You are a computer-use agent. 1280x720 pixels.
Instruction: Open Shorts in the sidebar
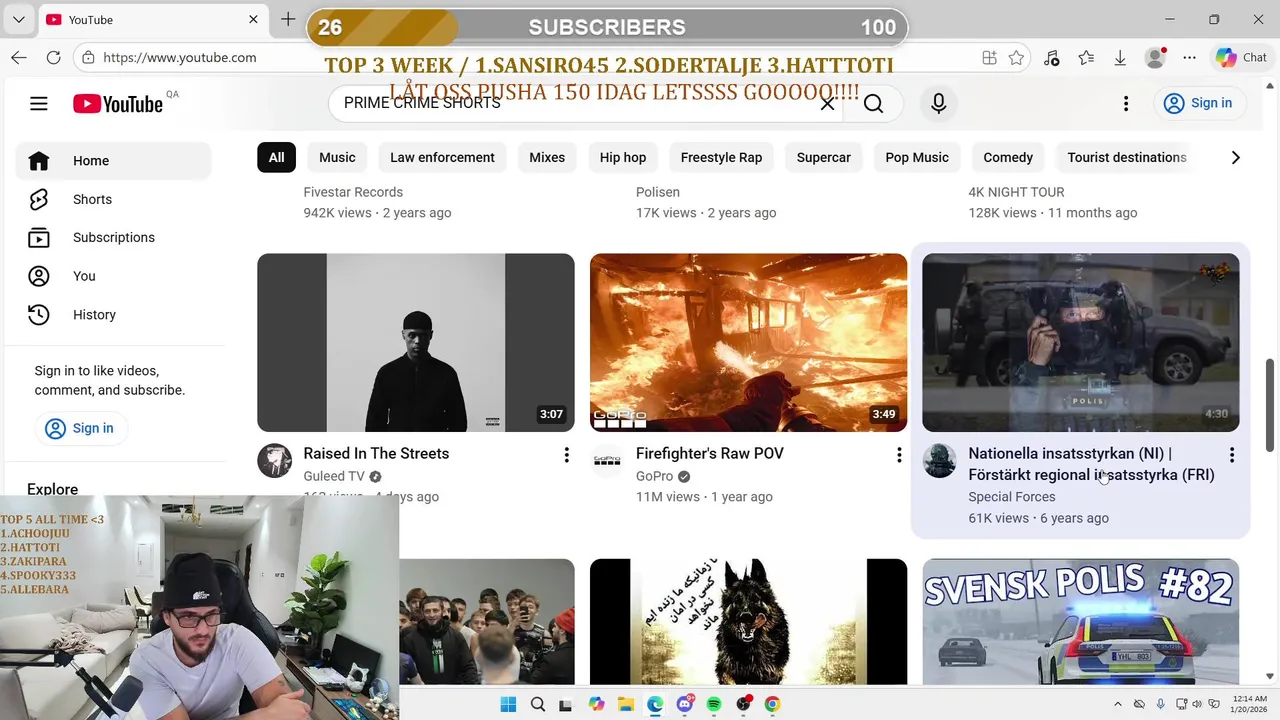pyautogui.click(x=113, y=199)
